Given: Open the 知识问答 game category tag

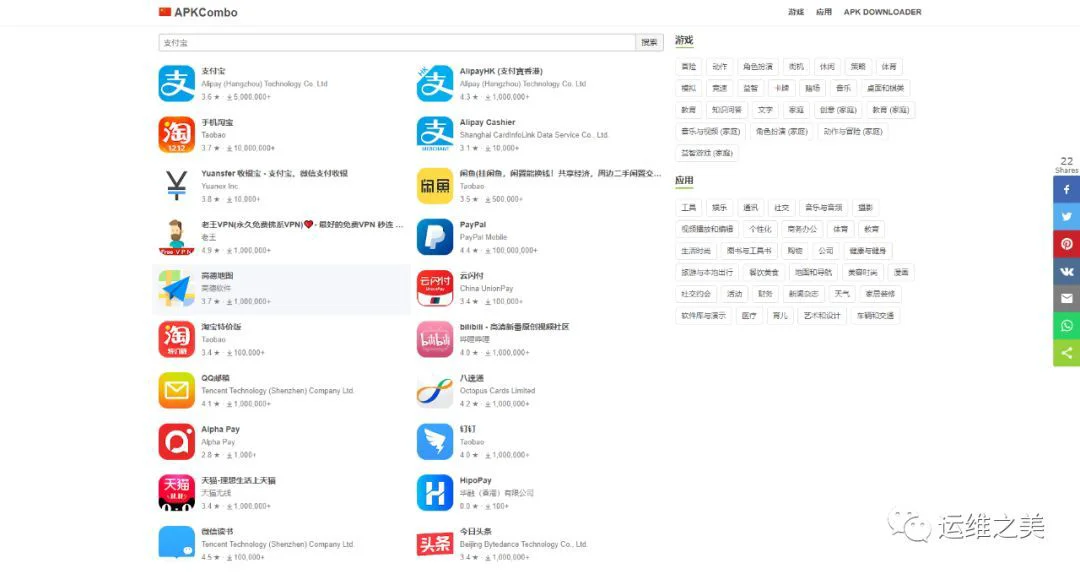Looking at the screenshot, I should coord(727,110).
